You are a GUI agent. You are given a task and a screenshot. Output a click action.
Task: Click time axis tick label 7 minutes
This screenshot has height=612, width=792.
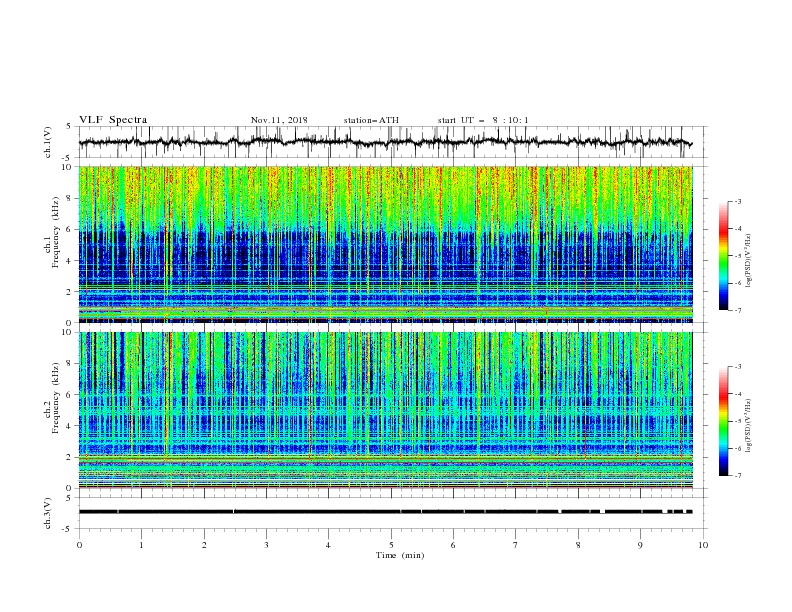[515, 545]
